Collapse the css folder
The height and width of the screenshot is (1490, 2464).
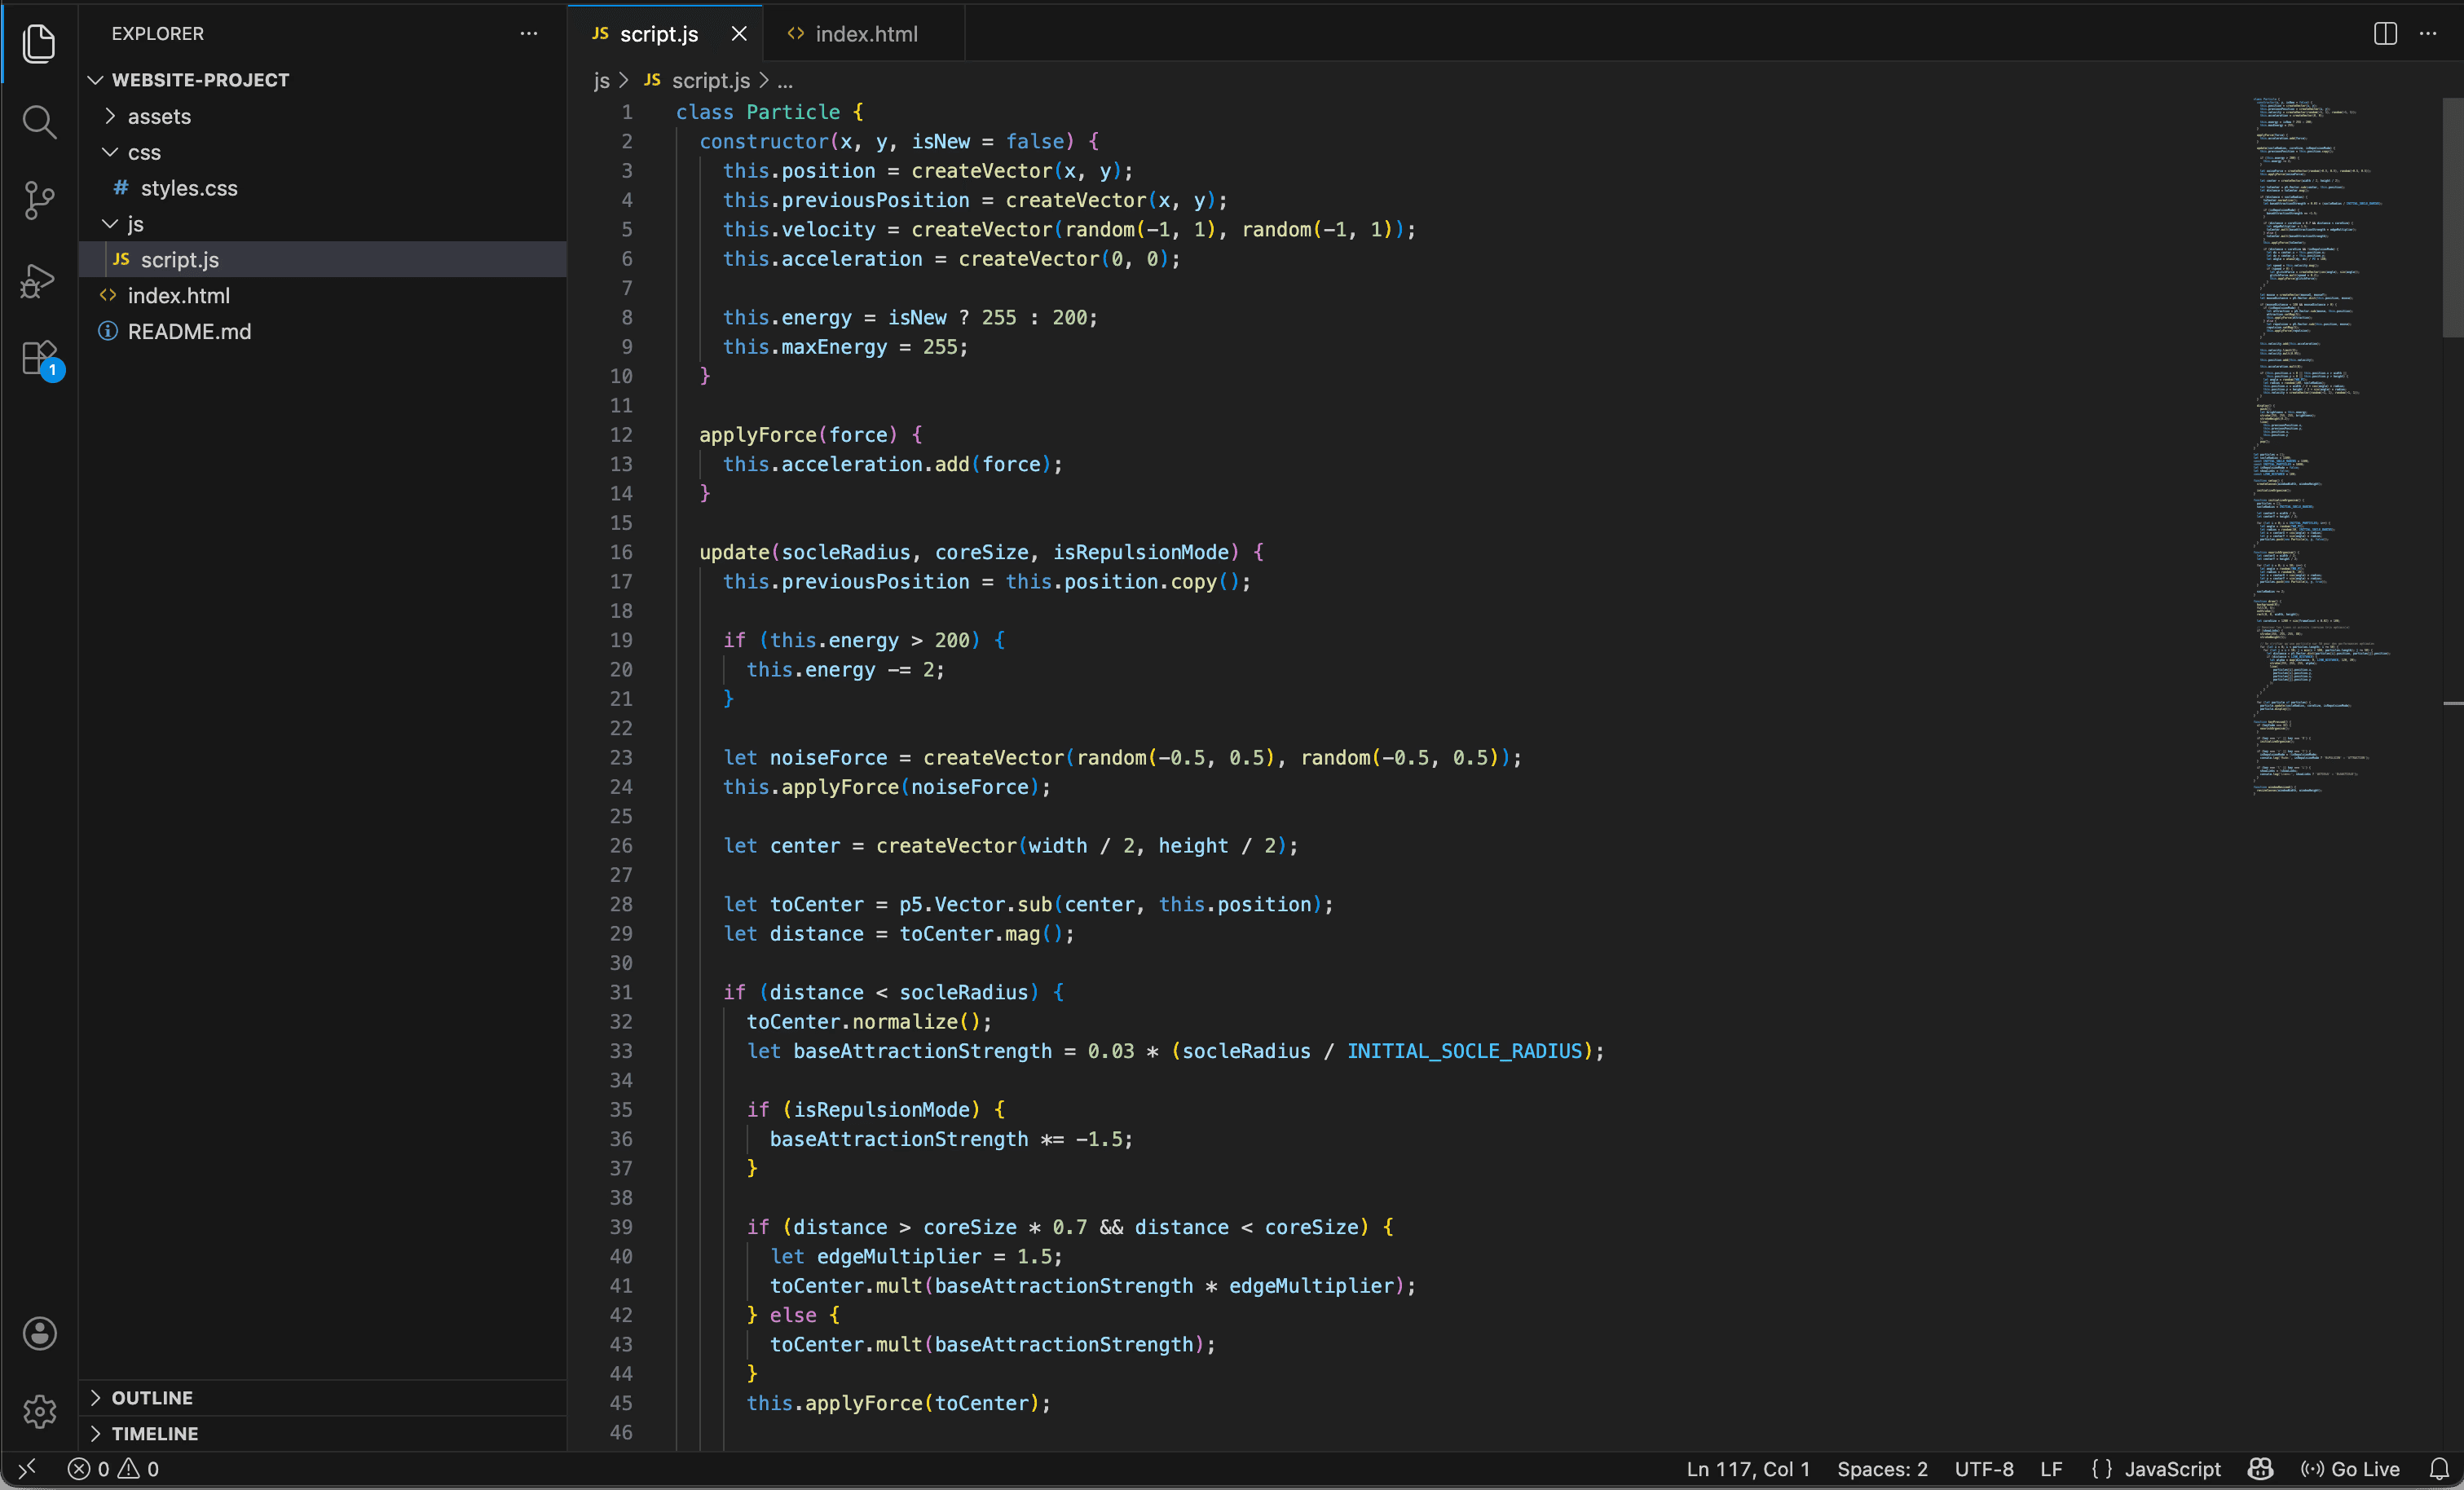point(143,153)
